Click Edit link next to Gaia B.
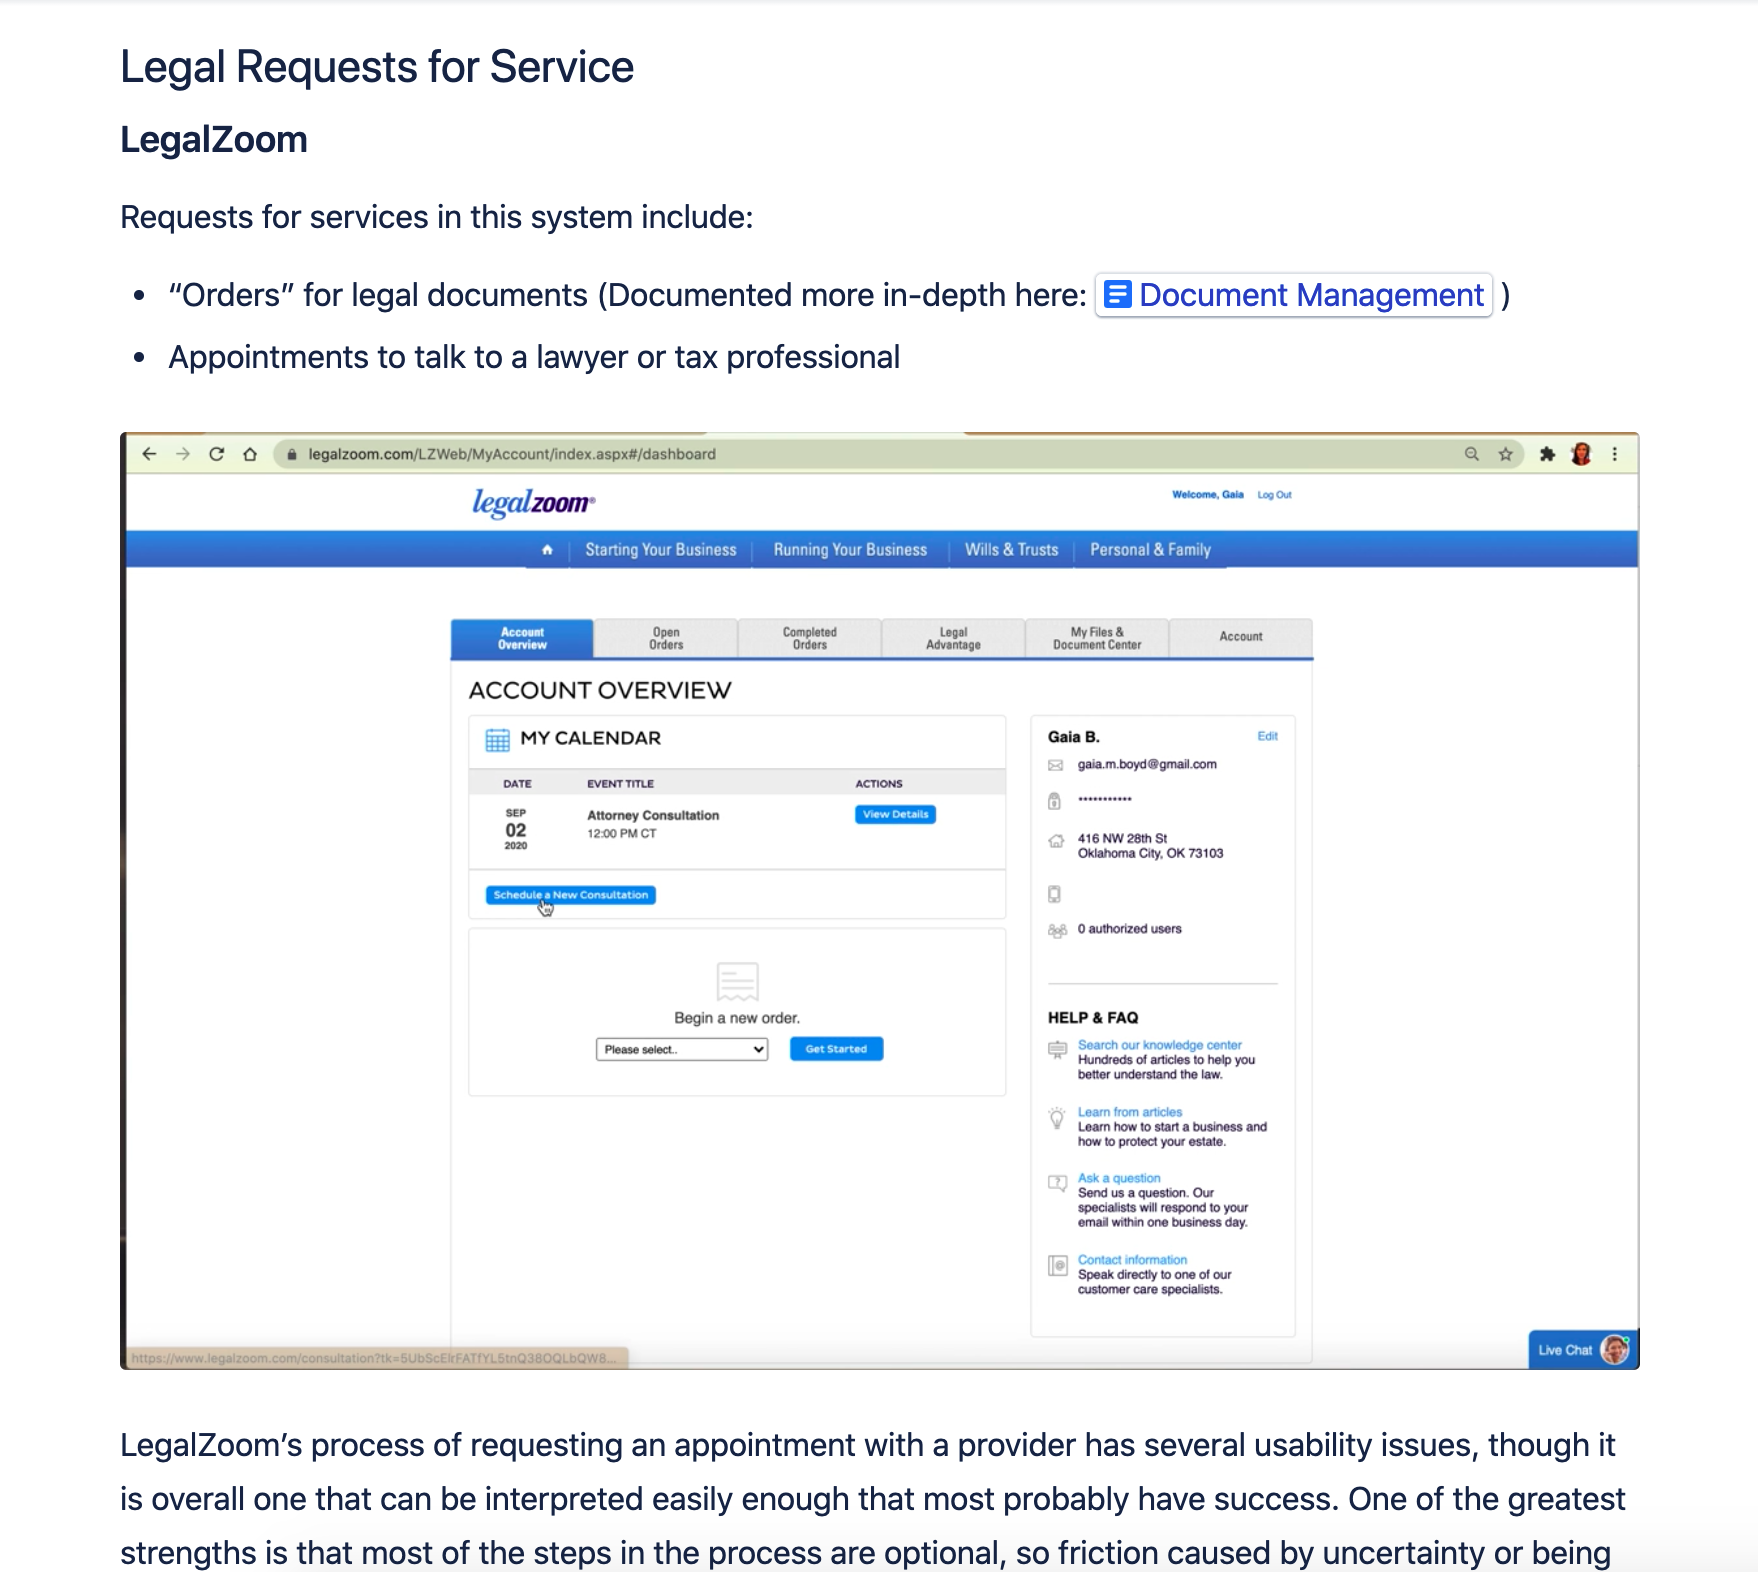Screen dimensions: 1758x1572 coord(1267,736)
